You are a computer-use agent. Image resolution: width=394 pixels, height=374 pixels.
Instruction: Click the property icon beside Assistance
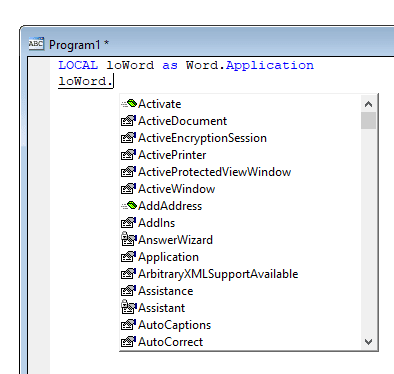(x=128, y=291)
